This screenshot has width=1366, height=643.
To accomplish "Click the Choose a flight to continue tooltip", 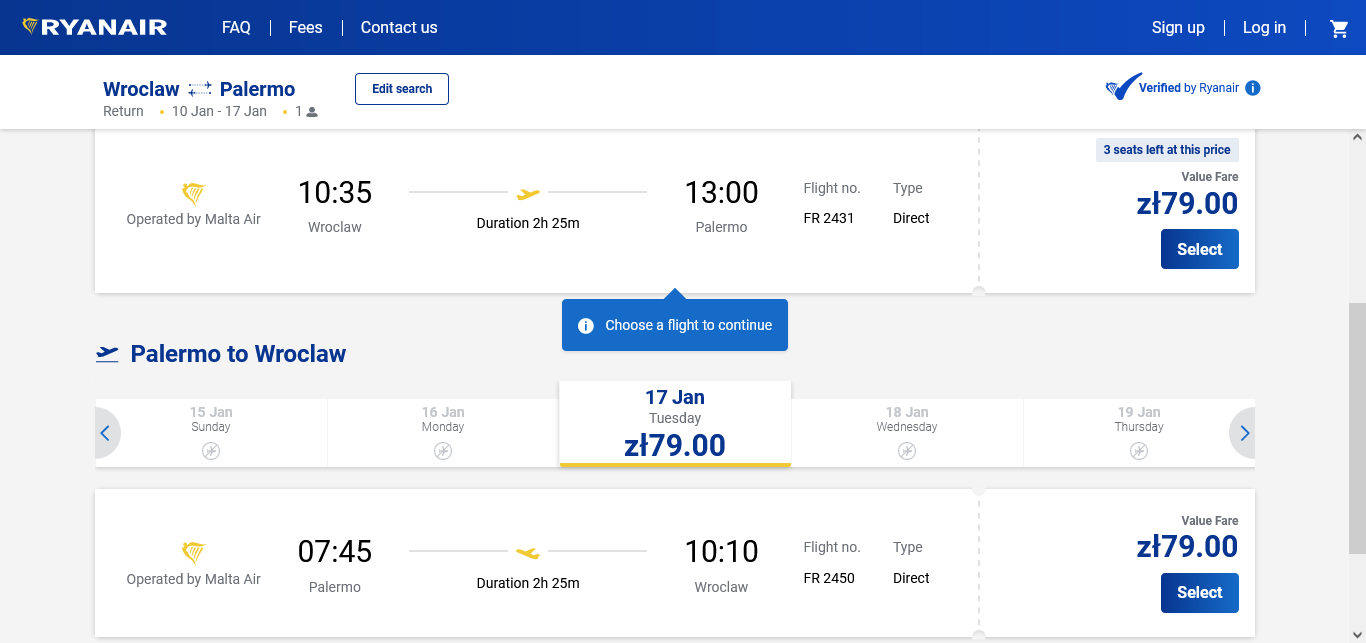I will click(675, 325).
